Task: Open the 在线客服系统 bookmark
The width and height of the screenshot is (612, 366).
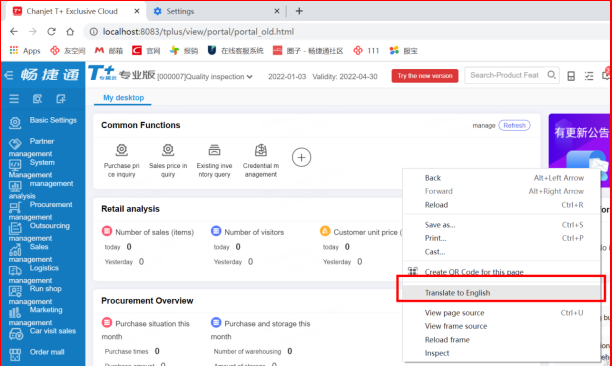Action: coord(236,50)
